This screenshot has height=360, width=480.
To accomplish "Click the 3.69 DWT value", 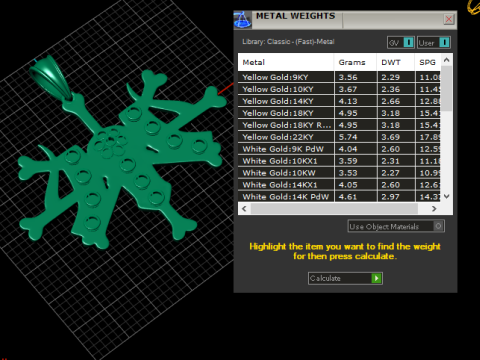I will (390, 137).
